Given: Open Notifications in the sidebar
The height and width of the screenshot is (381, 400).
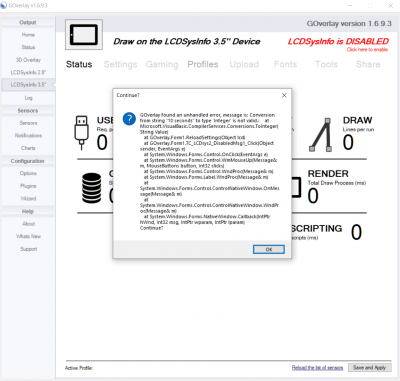Looking at the screenshot, I should click(28, 136).
